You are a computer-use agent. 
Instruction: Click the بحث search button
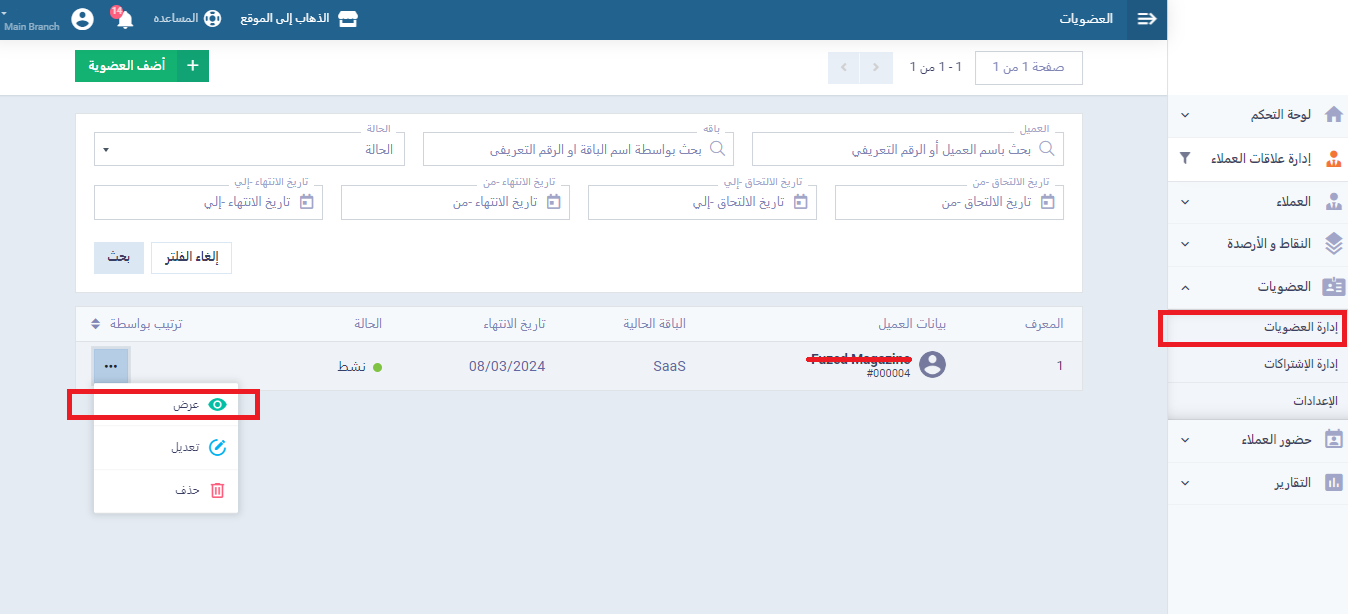pos(119,257)
